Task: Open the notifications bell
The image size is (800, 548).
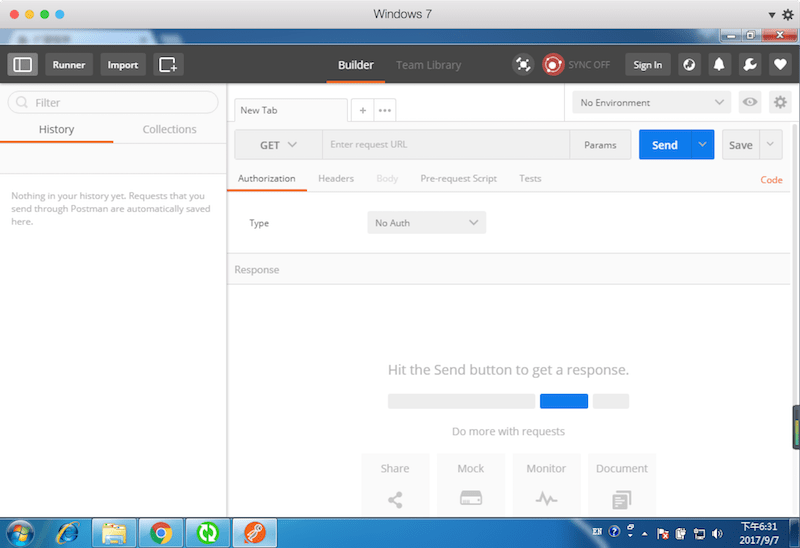Action: point(719,65)
